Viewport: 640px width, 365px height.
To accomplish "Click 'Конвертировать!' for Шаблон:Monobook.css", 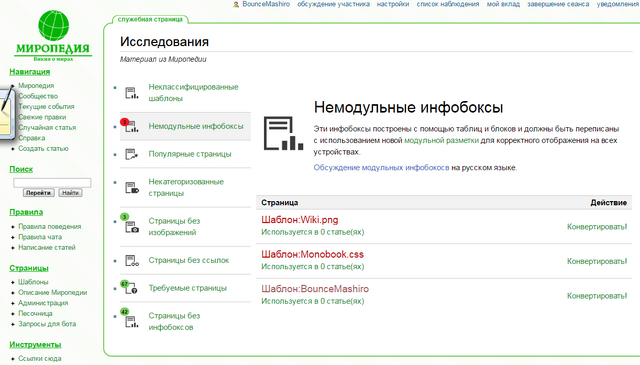I will (597, 261).
